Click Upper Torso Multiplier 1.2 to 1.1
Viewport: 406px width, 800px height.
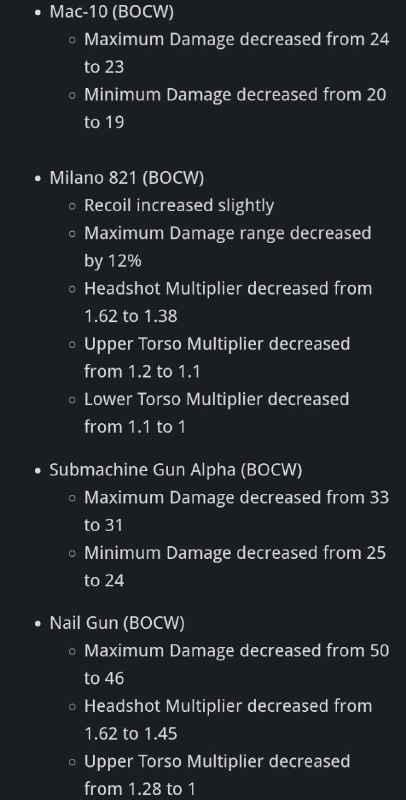click(217, 358)
